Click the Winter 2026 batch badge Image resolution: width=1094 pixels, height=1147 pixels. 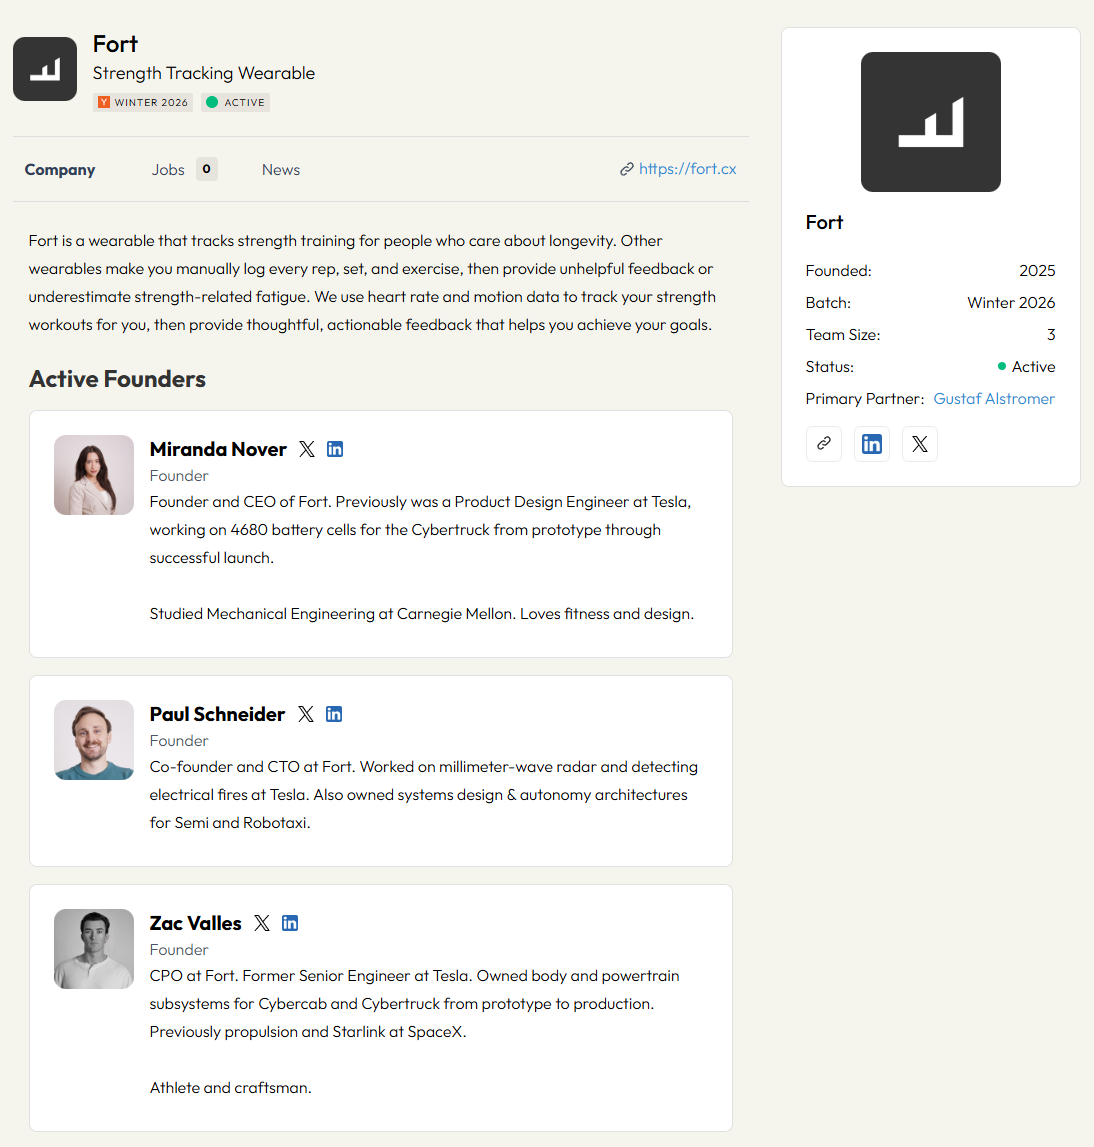click(x=143, y=102)
